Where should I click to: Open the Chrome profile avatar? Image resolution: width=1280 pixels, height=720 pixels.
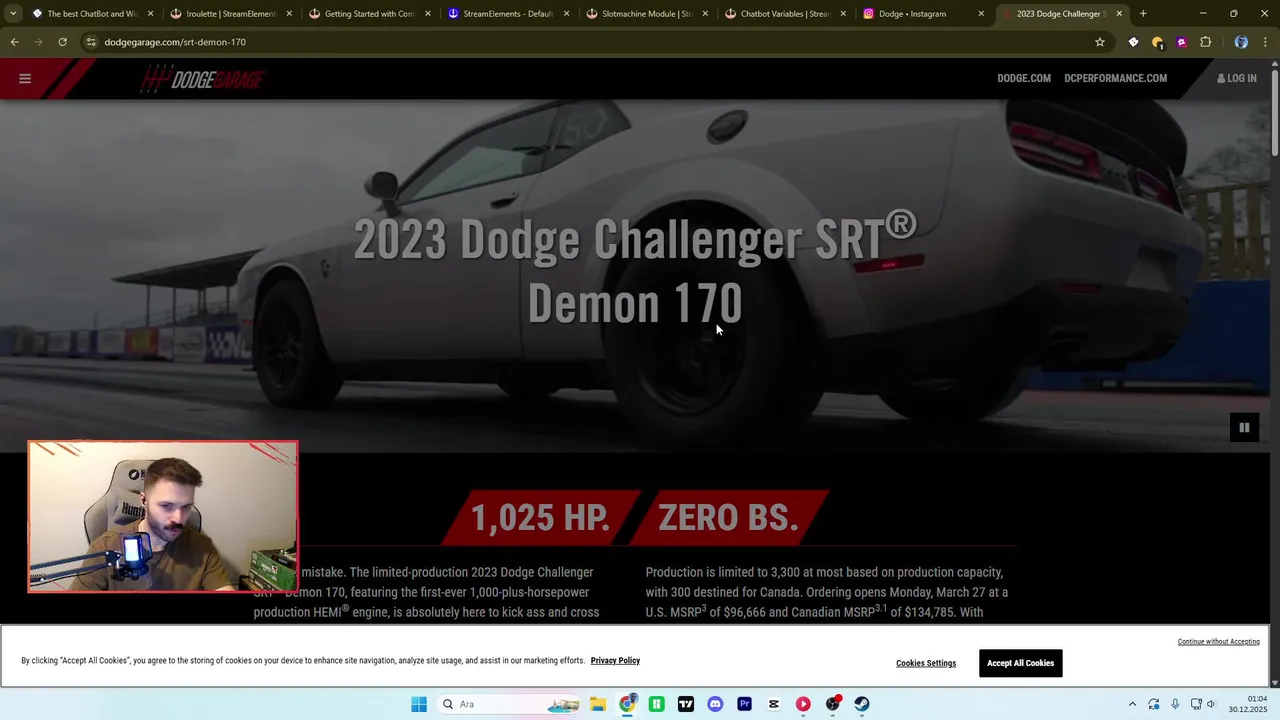tap(1241, 42)
